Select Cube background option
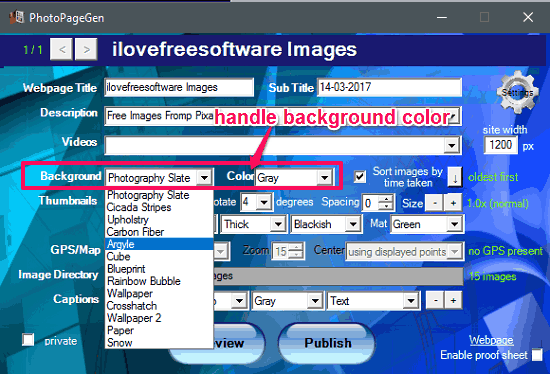This screenshot has height=374, width=550. click(159, 256)
